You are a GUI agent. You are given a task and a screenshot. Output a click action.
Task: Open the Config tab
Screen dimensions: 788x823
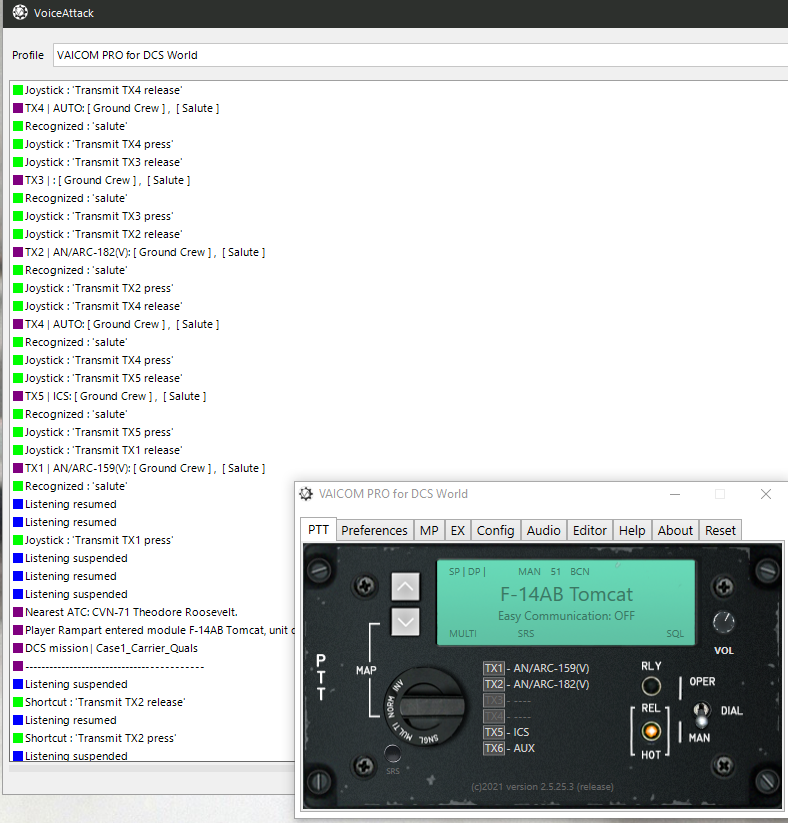pos(496,531)
